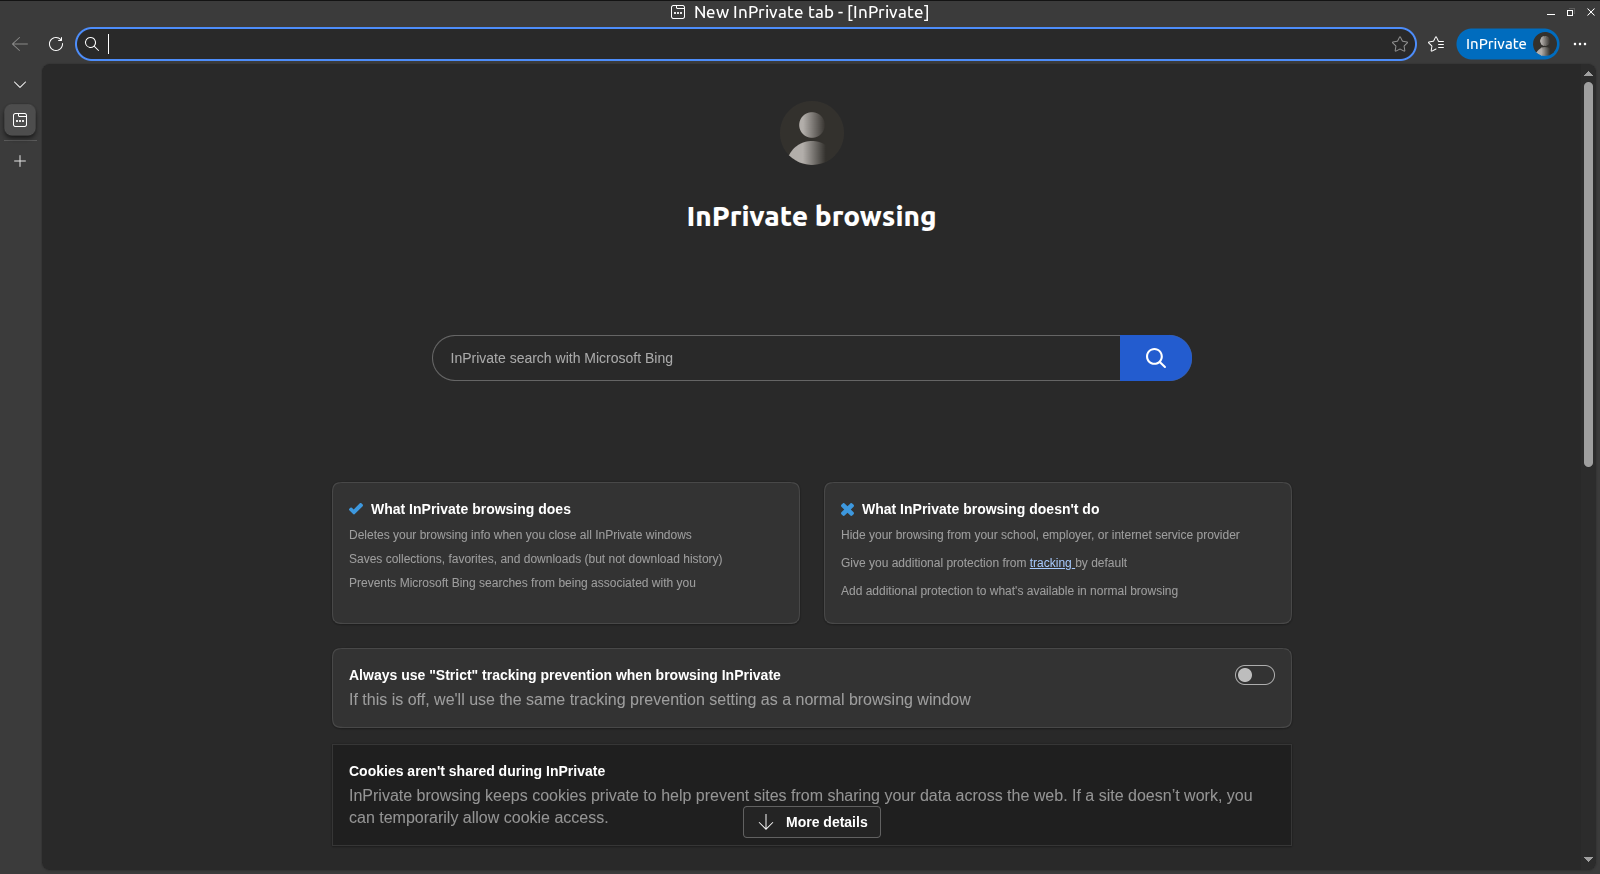Open the Favorites list icon
Screen dimensions: 1600x874
pyautogui.click(x=1437, y=44)
